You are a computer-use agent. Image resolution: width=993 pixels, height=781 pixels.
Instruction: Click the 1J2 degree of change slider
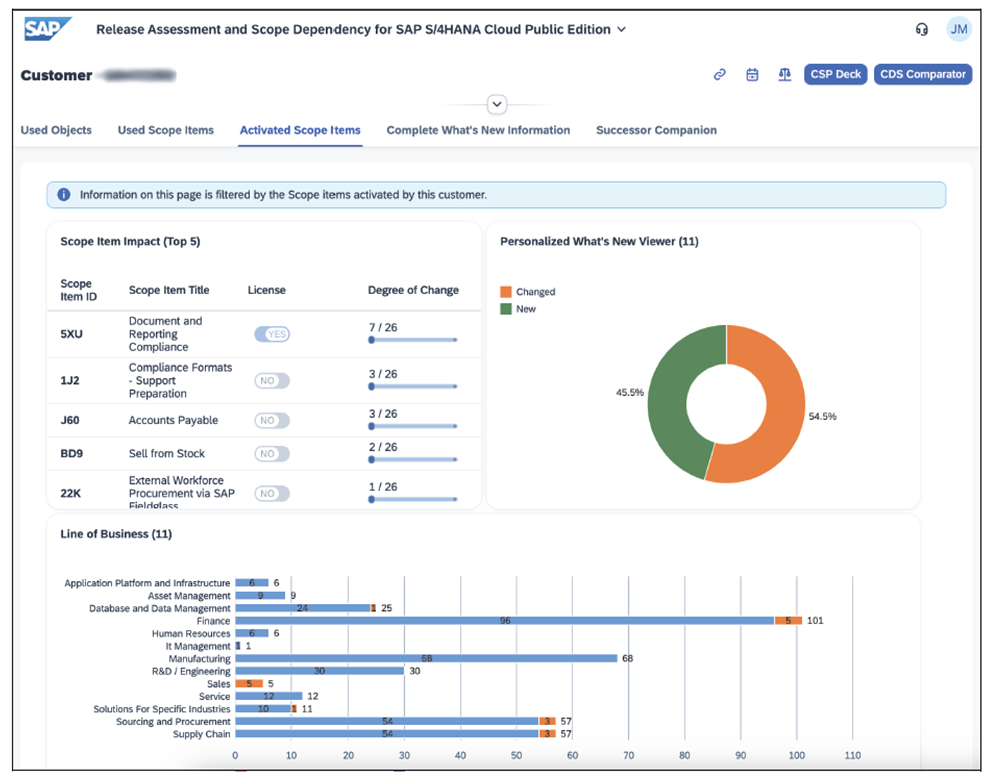pos(413,386)
